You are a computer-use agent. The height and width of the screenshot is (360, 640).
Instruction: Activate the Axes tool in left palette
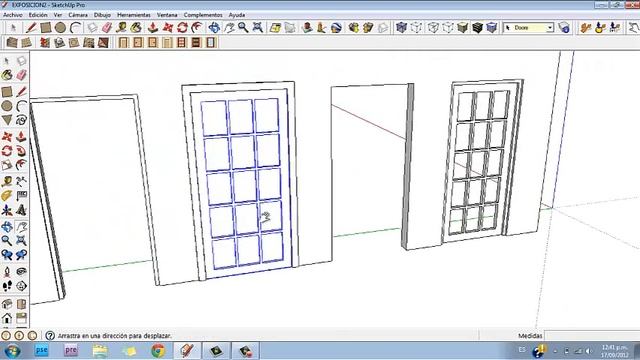click(x=7, y=210)
